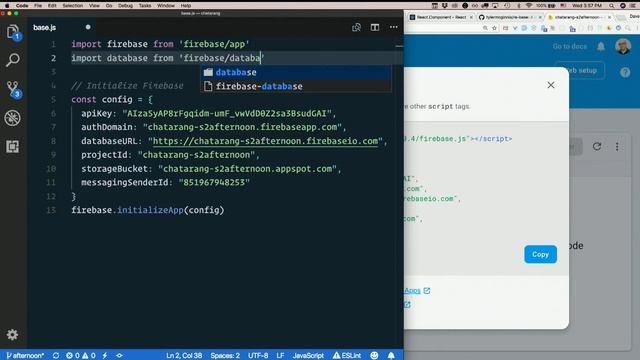Click the Web setup button
The width and height of the screenshot is (640, 360).
pos(580,71)
